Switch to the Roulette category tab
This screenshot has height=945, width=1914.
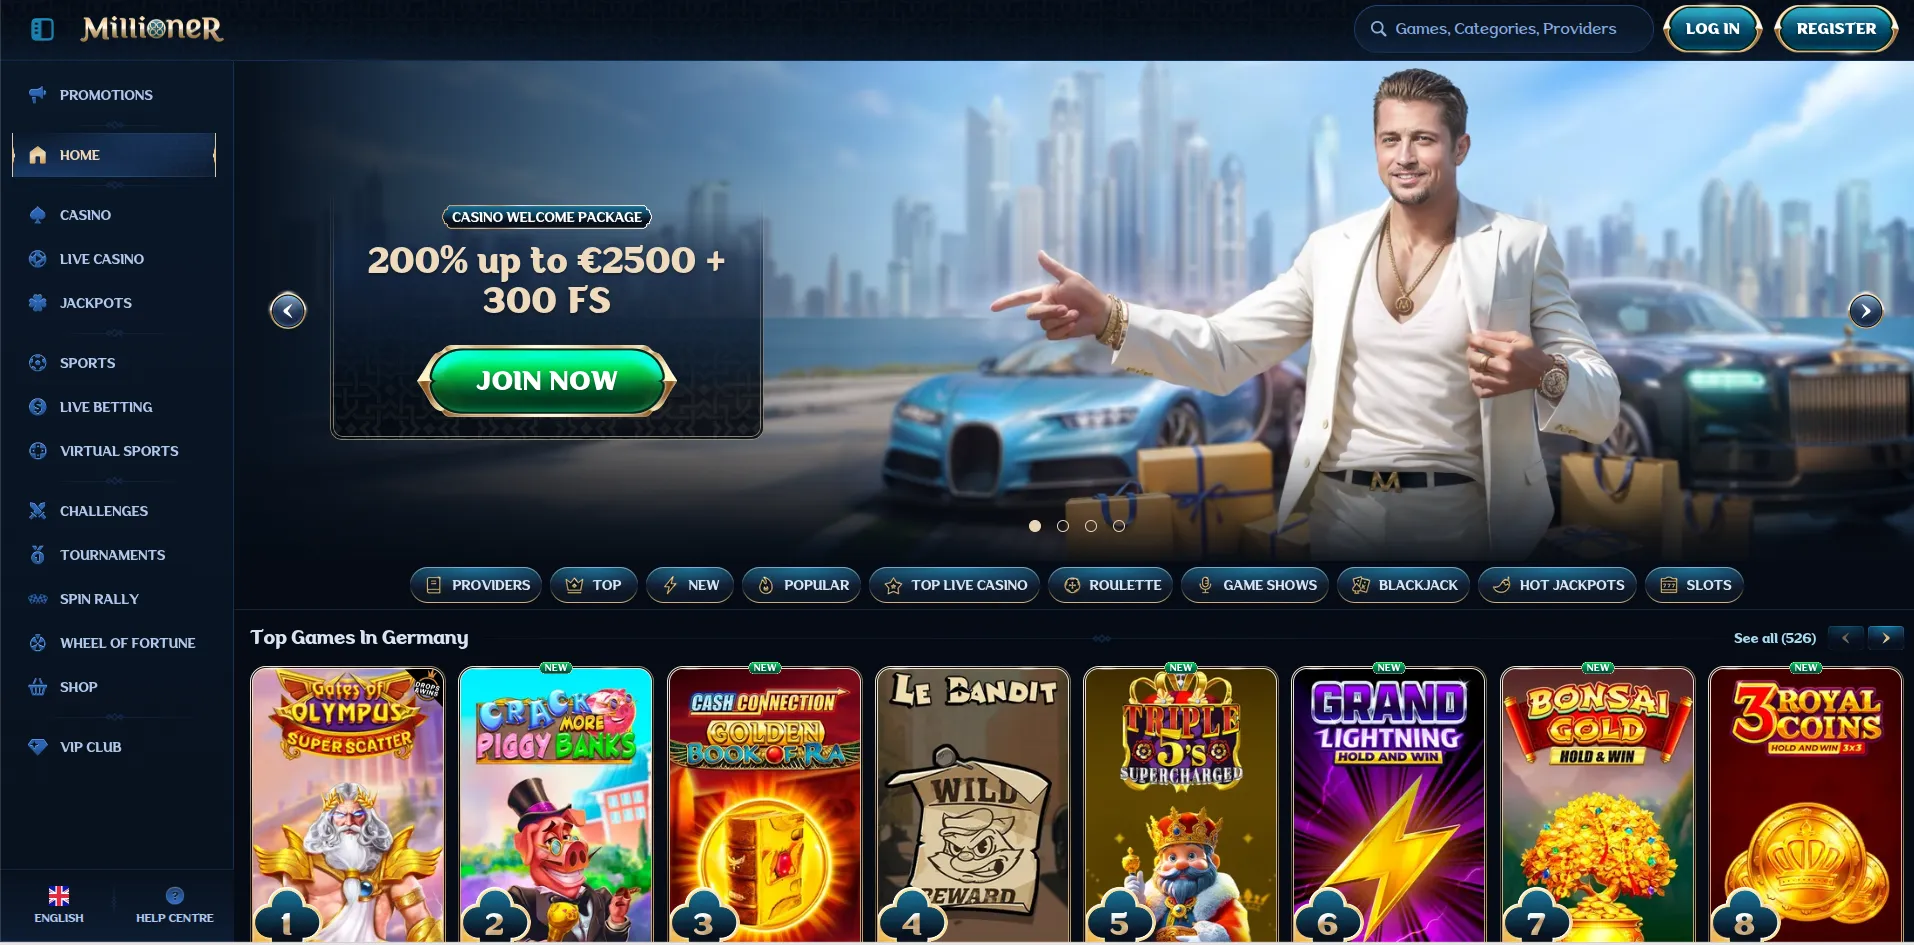click(x=1111, y=585)
